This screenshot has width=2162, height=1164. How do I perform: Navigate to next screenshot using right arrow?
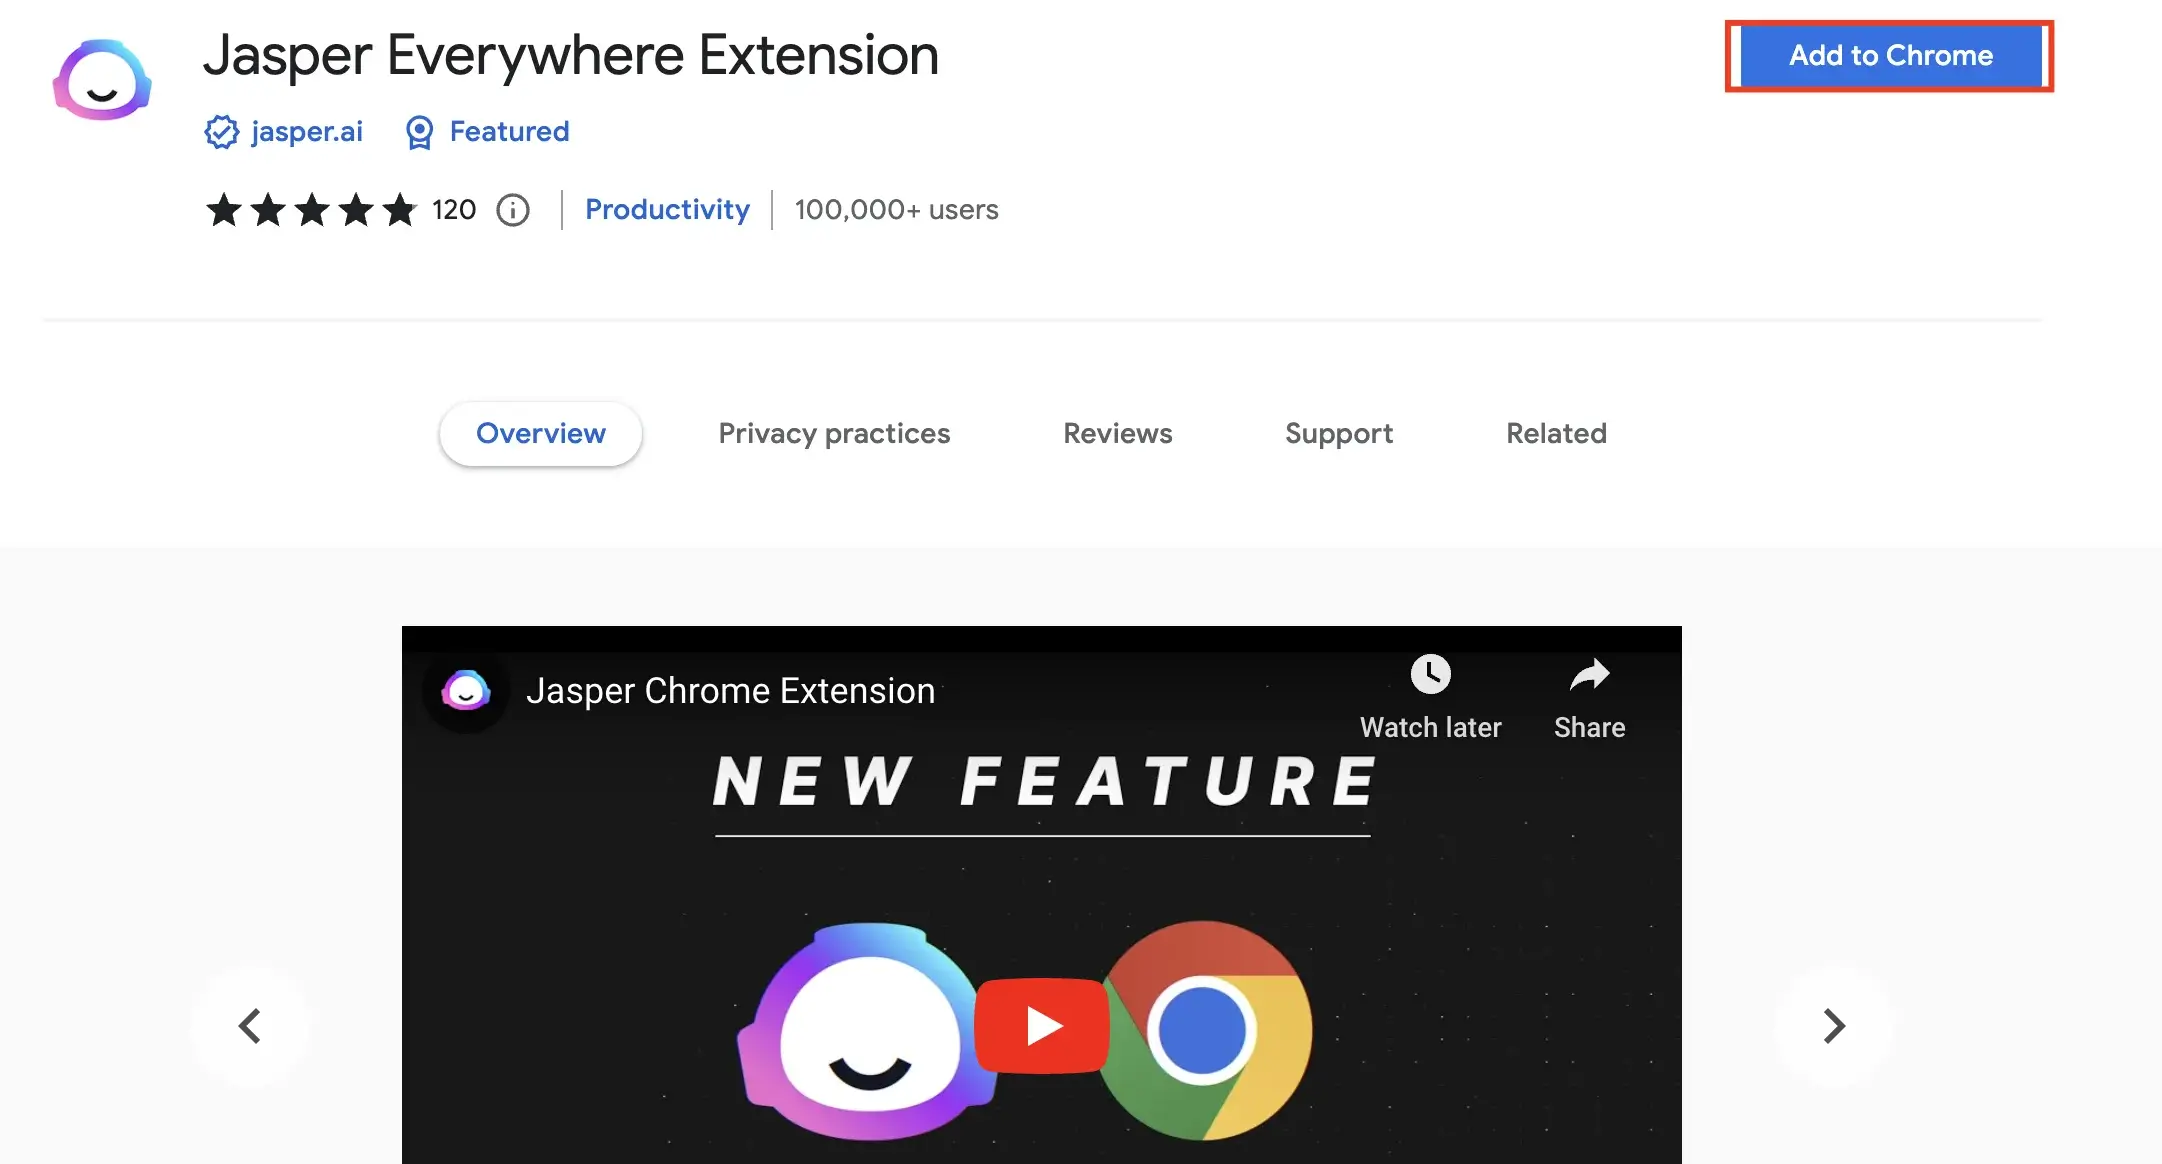1832,1025
